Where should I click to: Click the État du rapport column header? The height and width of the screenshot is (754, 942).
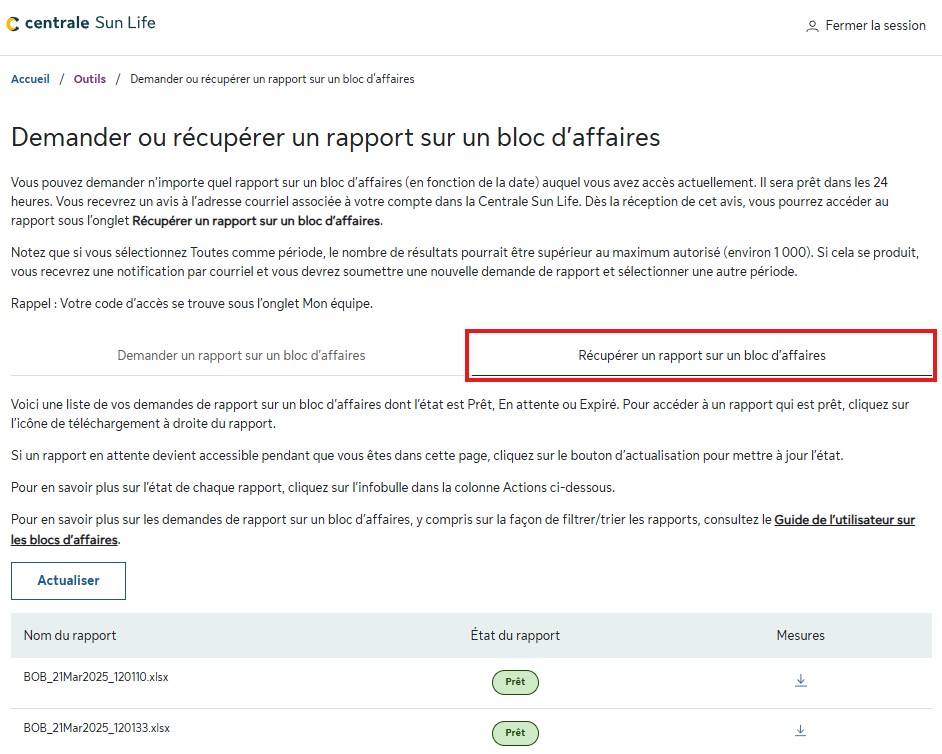coord(515,635)
